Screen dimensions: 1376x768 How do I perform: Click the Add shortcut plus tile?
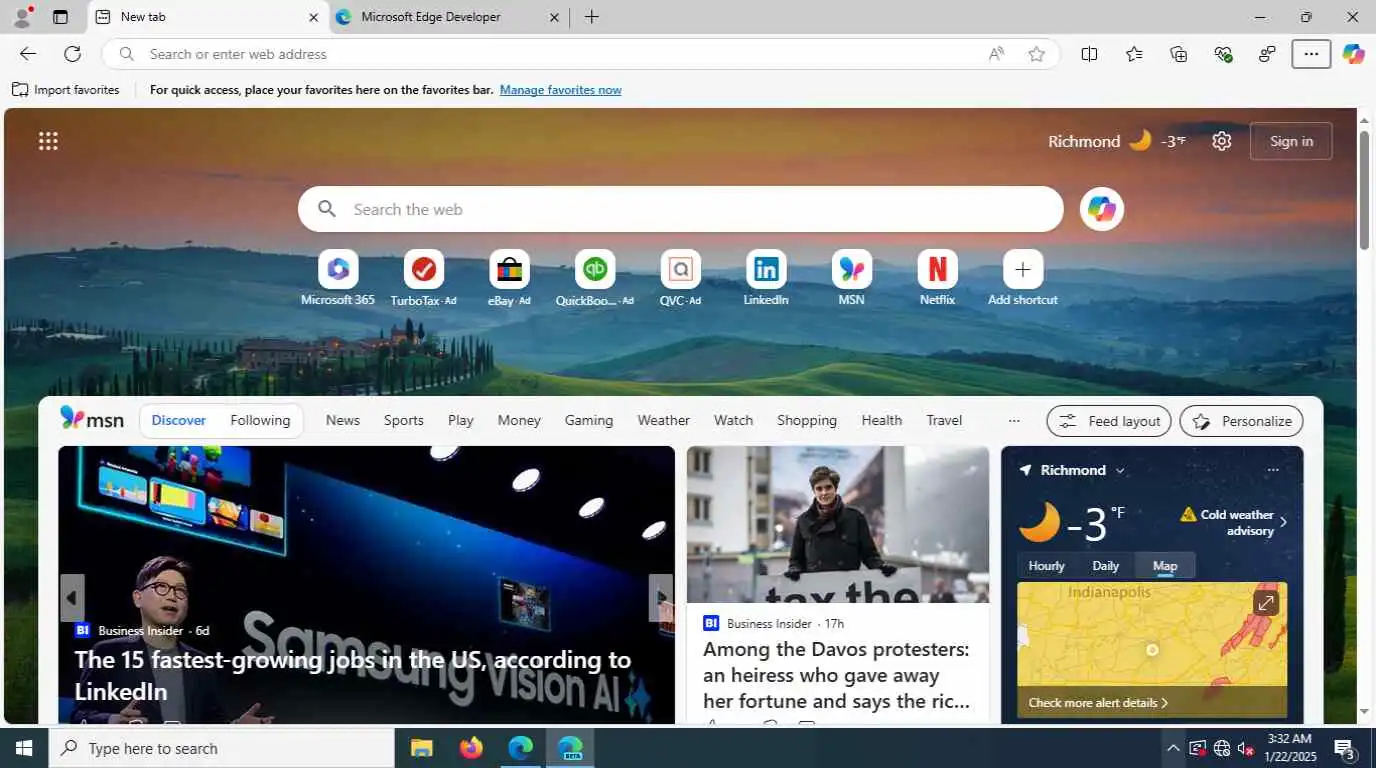[1022, 278]
